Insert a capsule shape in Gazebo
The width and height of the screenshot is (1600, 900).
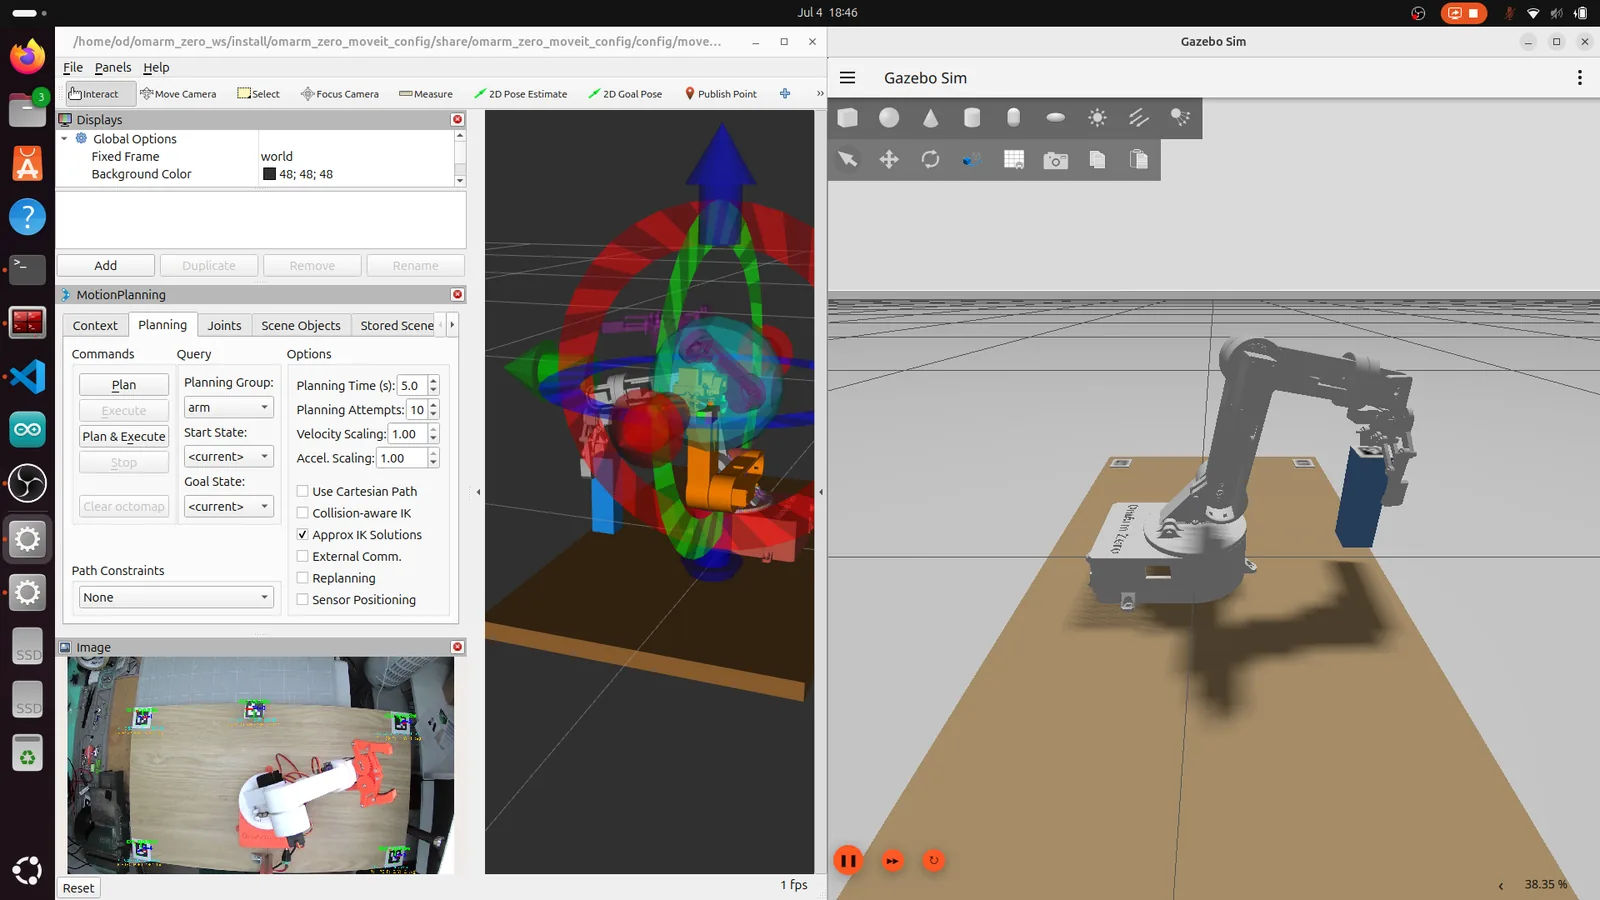(1013, 118)
